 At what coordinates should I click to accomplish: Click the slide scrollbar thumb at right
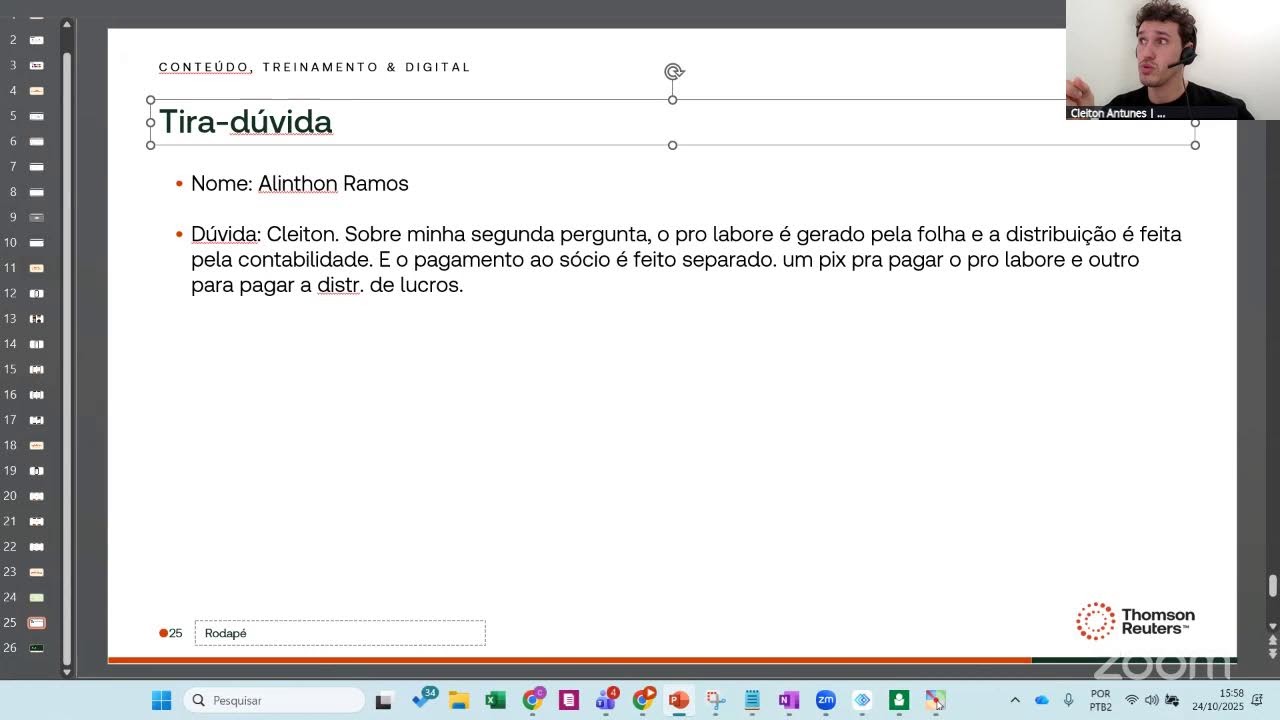point(1273,585)
